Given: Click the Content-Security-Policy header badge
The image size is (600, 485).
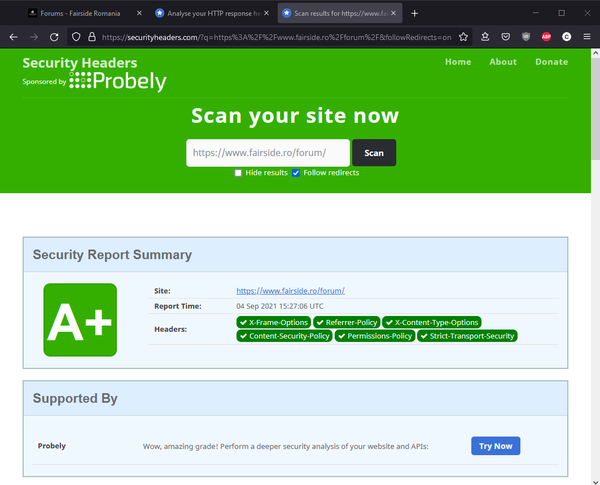Looking at the screenshot, I should 284,336.
